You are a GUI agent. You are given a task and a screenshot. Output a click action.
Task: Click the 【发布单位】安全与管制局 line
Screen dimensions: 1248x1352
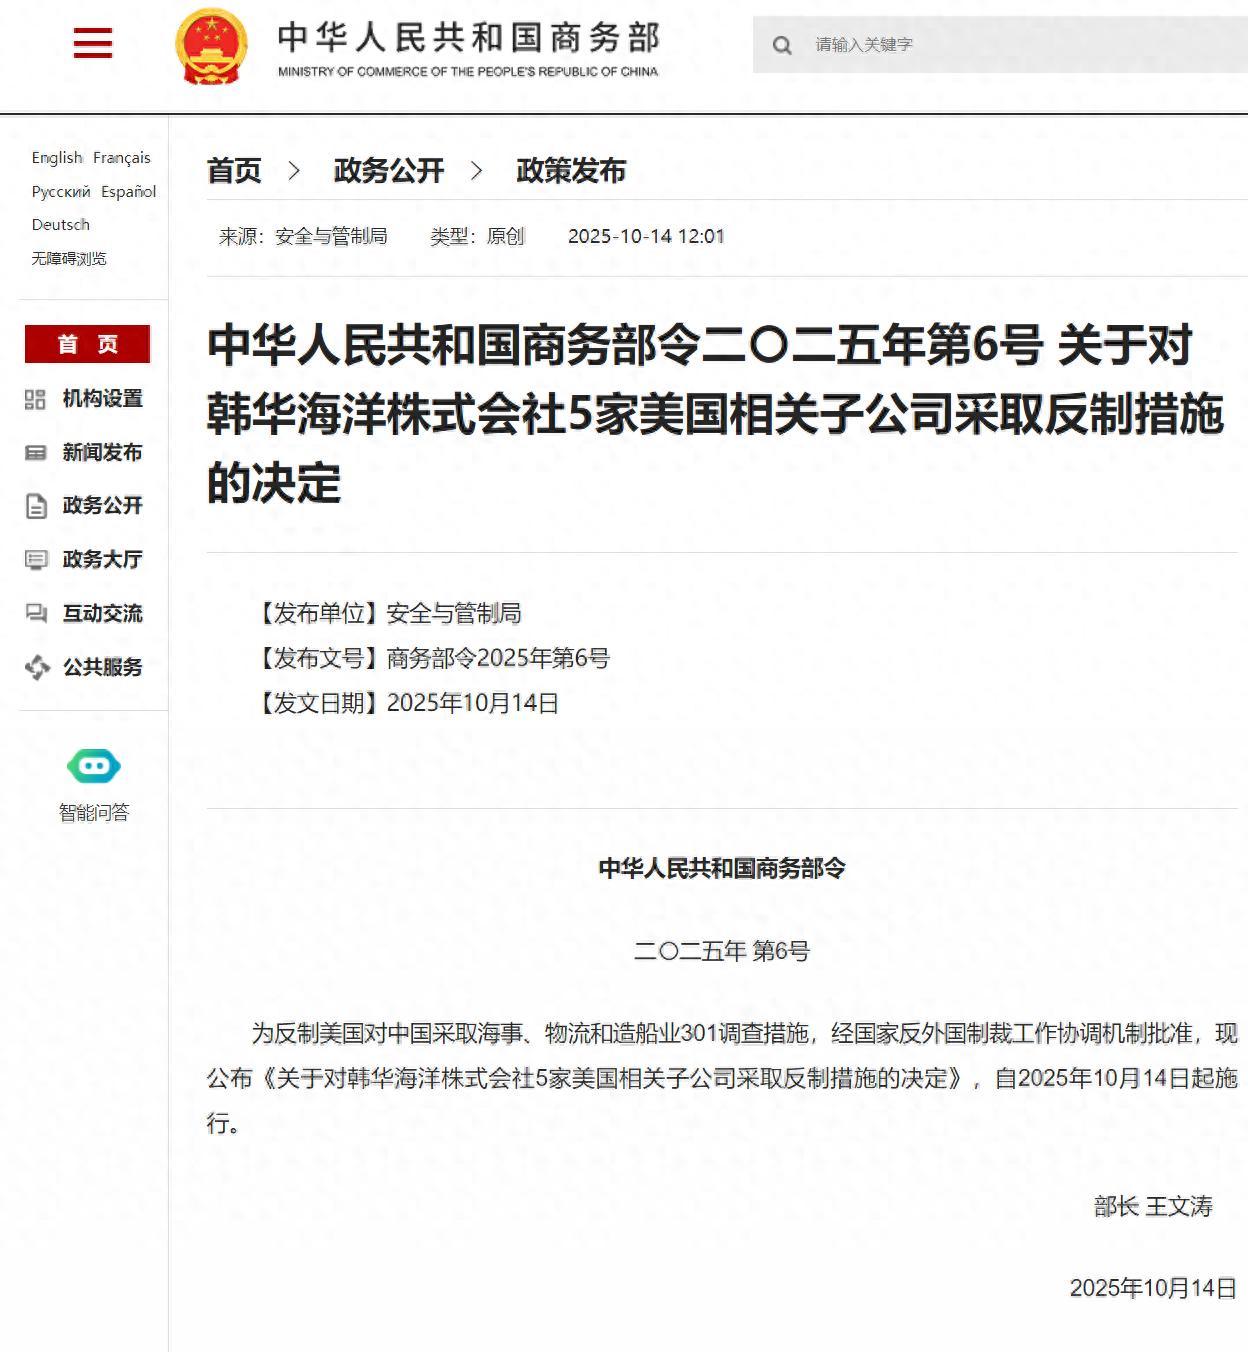(x=386, y=614)
